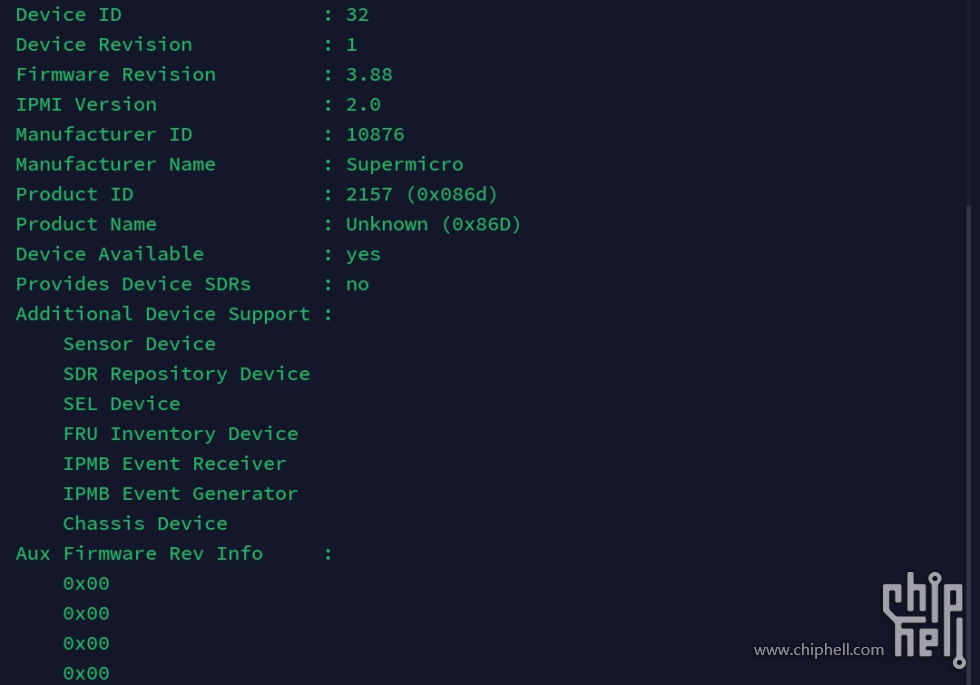Click the Sensor Device line

139,344
